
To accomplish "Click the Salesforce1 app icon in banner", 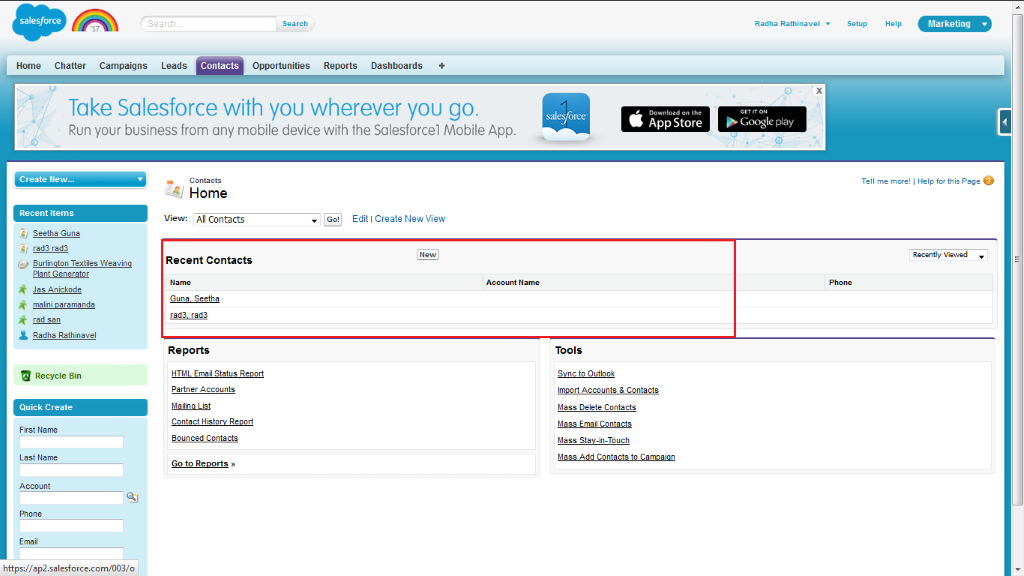I will click(566, 116).
